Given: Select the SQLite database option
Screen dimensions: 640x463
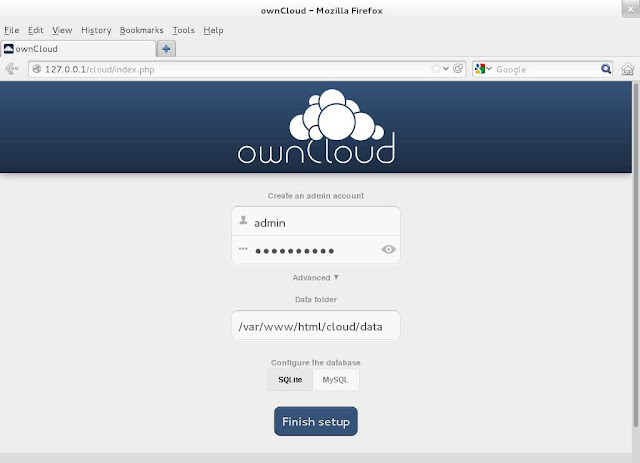Looking at the screenshot, I should tap(290, 380).
